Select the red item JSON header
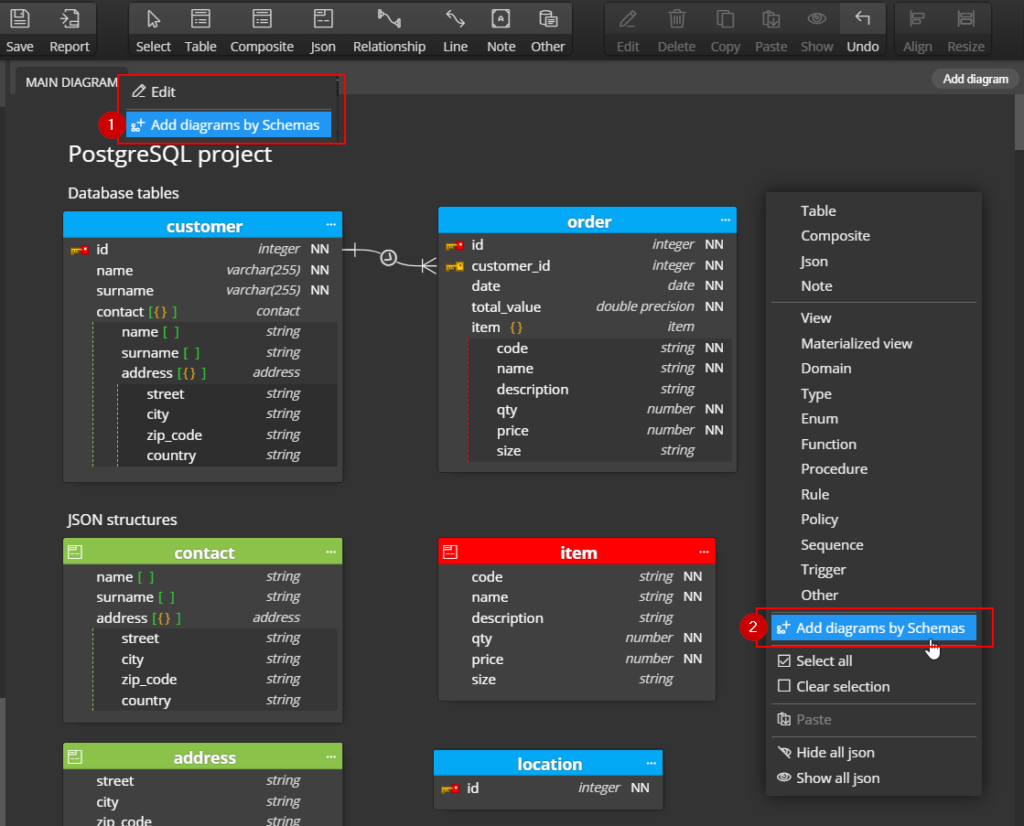 pos(577,552)
